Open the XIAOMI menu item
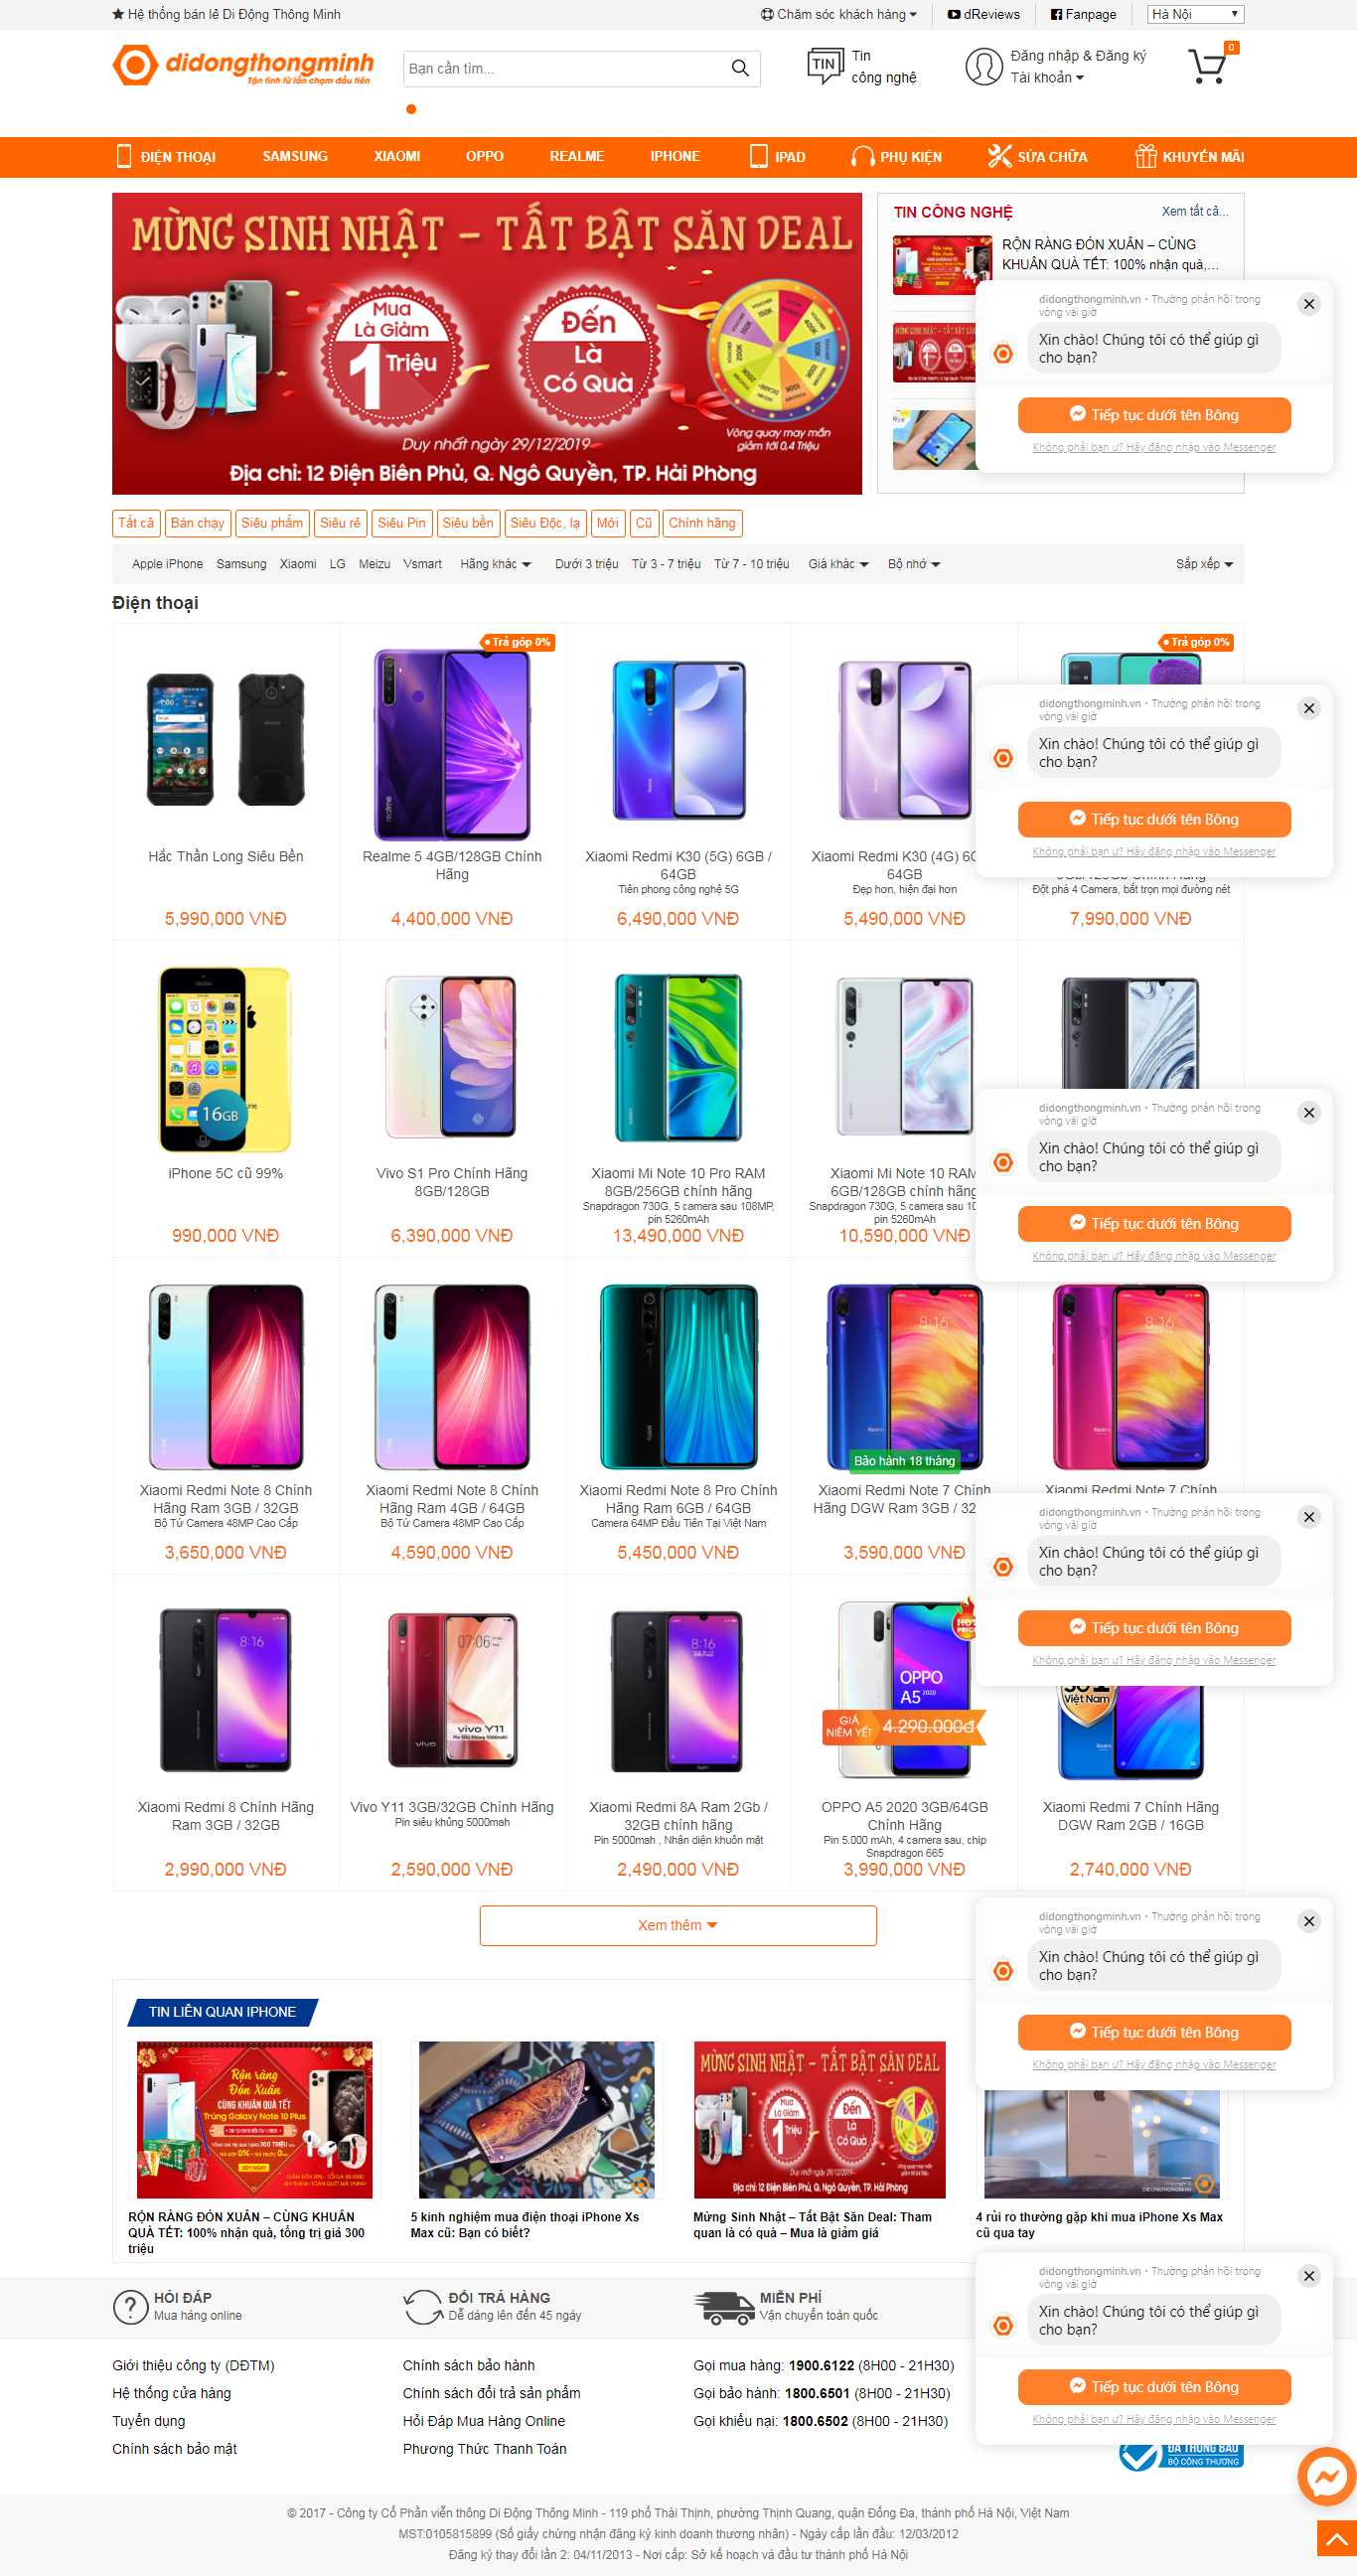 (x=397, y=157)
